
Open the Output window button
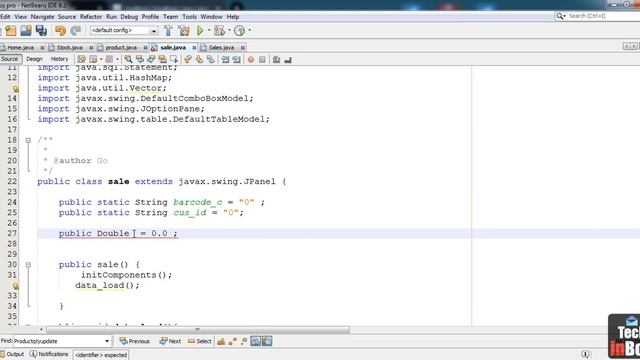[x=12, y=354]
